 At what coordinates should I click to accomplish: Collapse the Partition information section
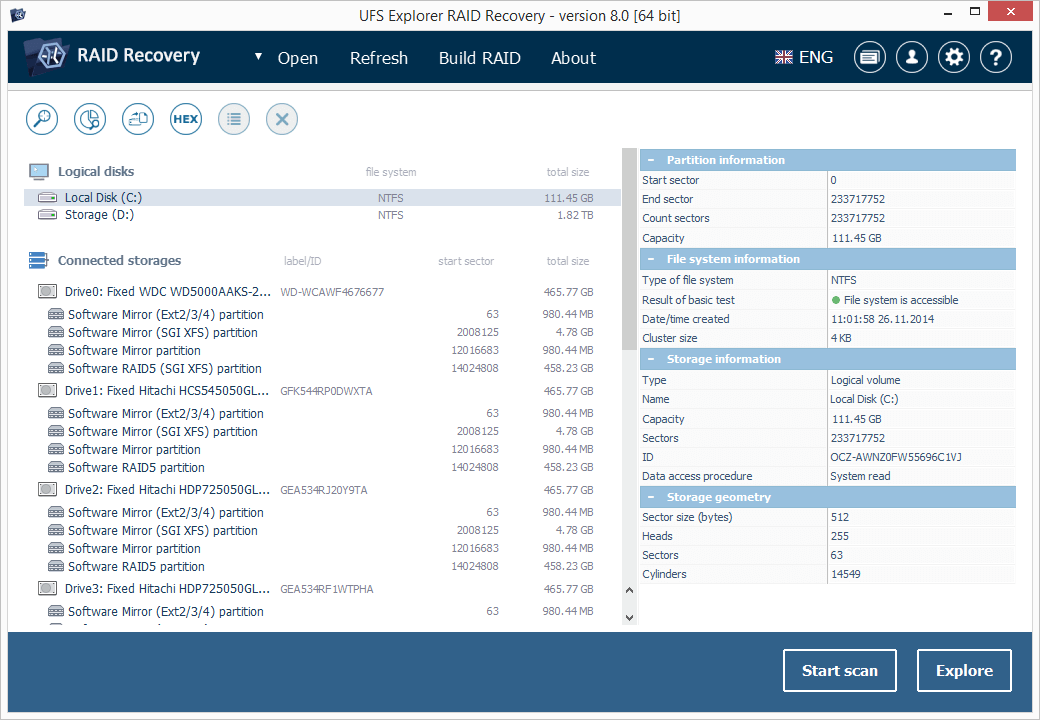(x=652, y=159)
